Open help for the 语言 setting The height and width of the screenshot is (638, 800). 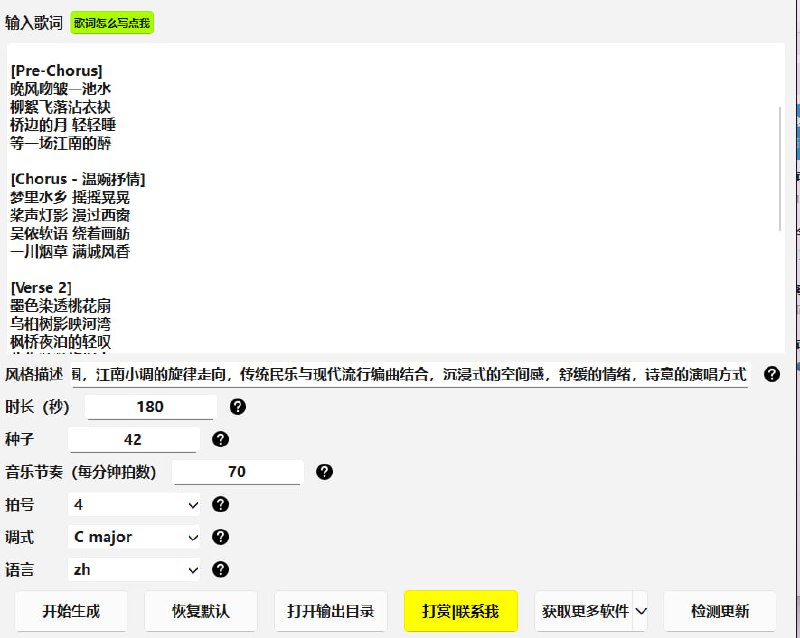coord(221,572)
